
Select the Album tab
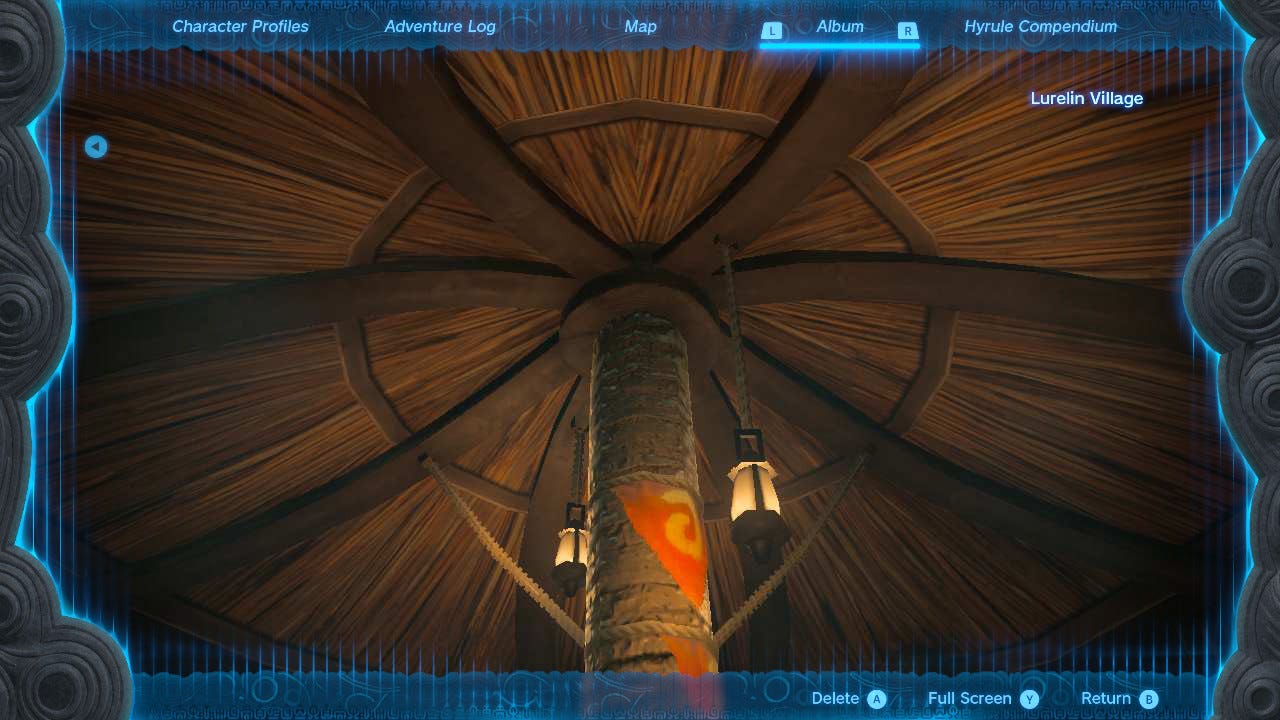tap(840, 27)
